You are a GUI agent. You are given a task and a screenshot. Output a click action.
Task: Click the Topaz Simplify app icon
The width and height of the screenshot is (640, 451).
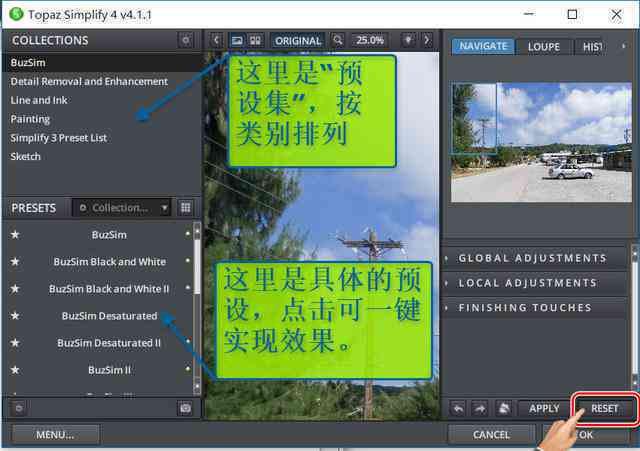coord(17,14)
